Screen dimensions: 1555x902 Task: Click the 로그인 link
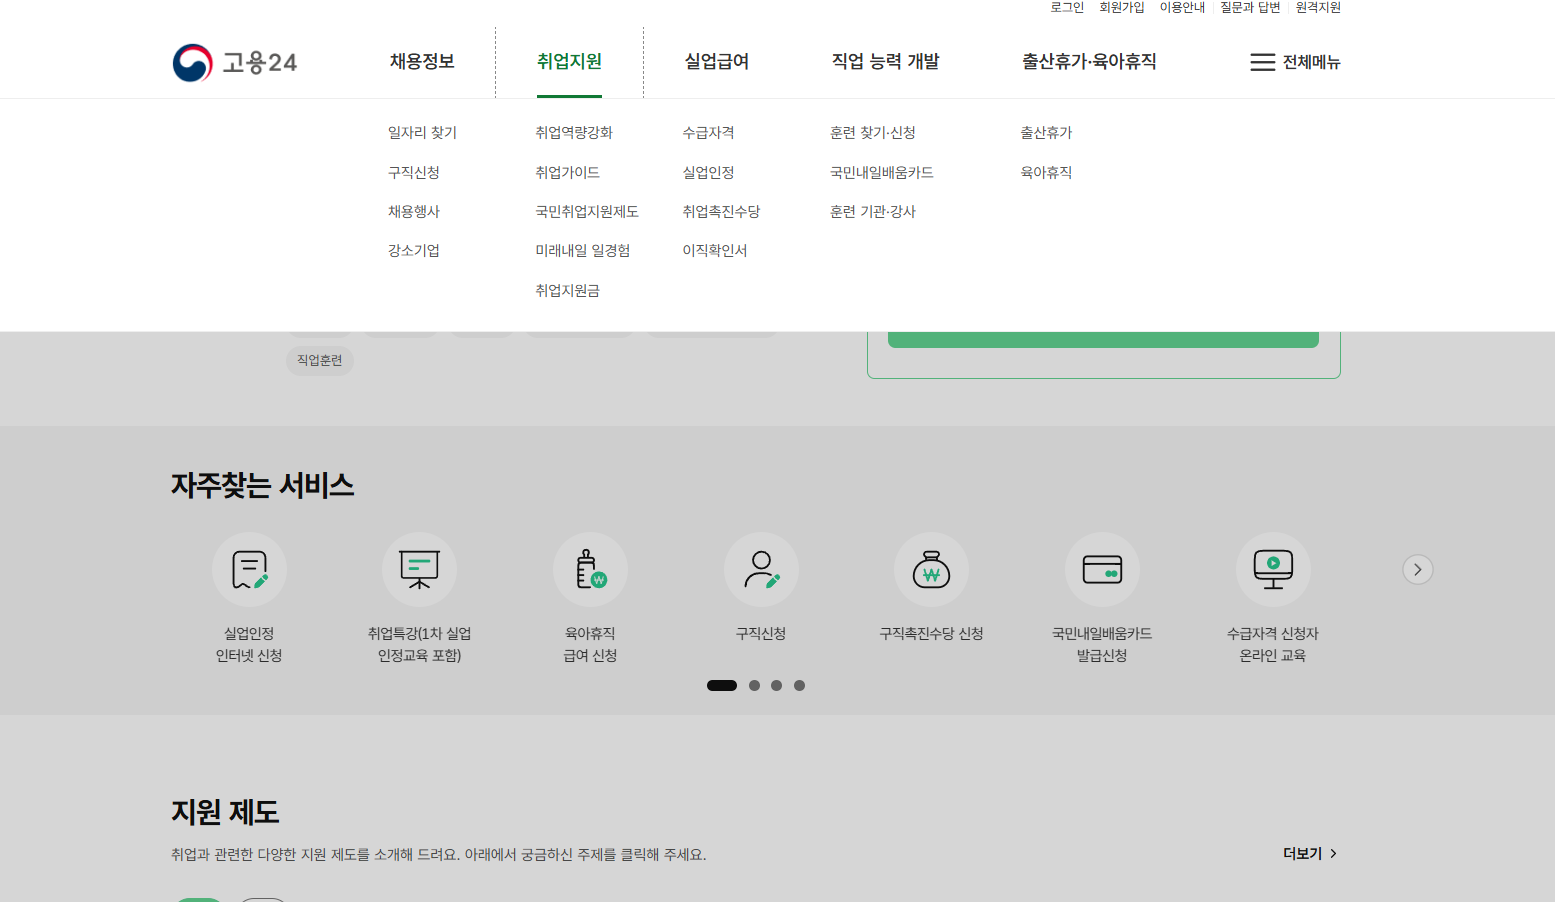1065,7
